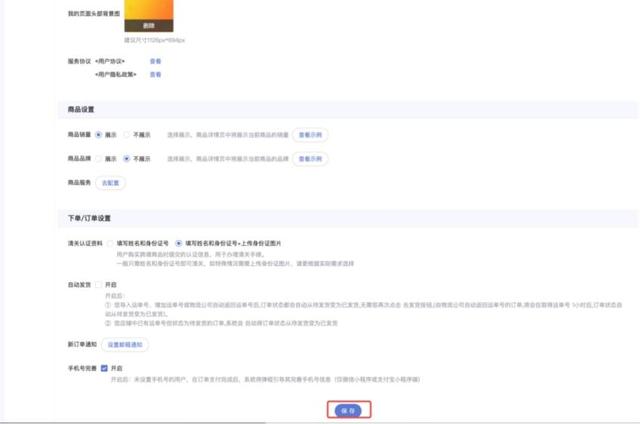
Task: Uncheck the 手机号完善 开启 checkbox
Action: 104,368
